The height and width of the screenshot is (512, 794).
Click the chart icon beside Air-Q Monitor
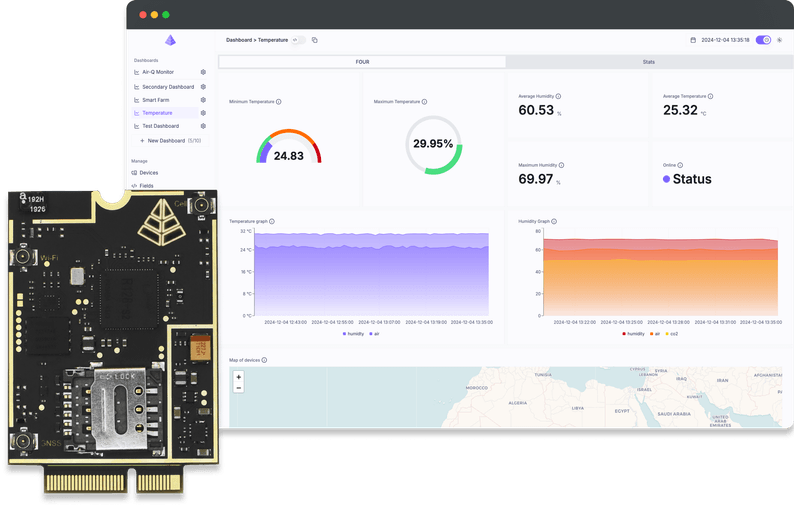pos(136,72)
